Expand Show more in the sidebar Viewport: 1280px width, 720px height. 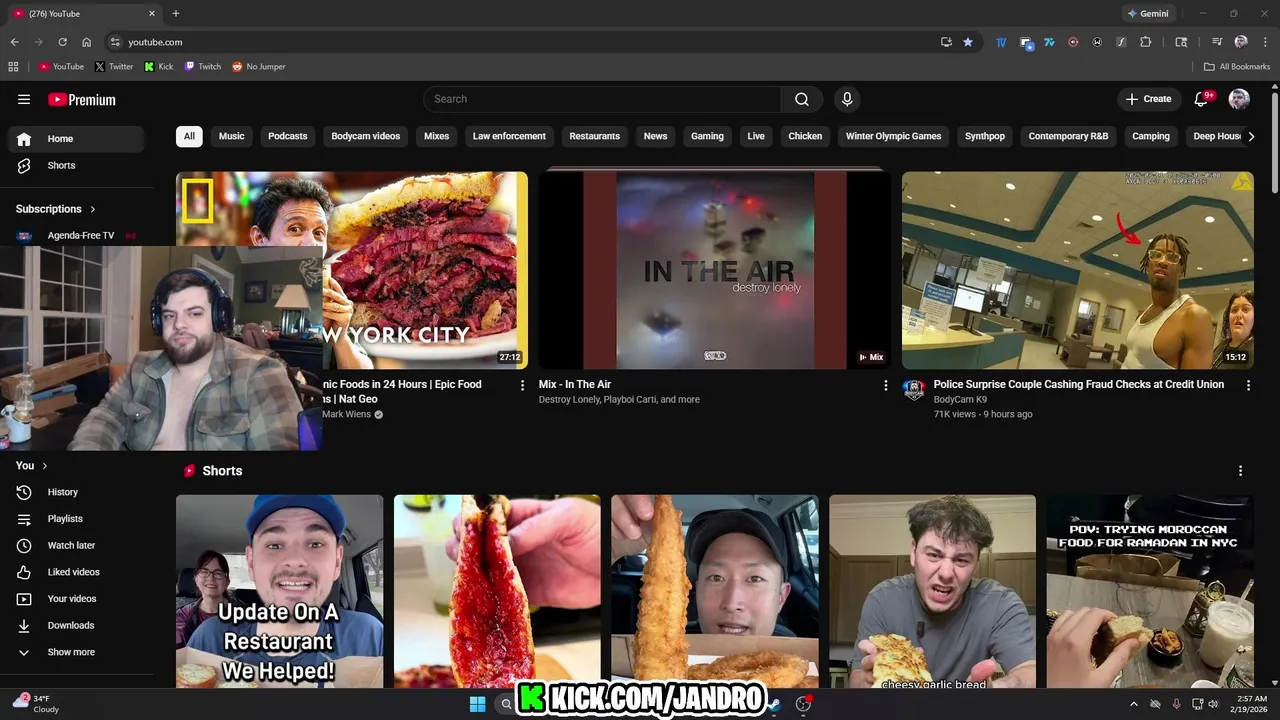76,652
